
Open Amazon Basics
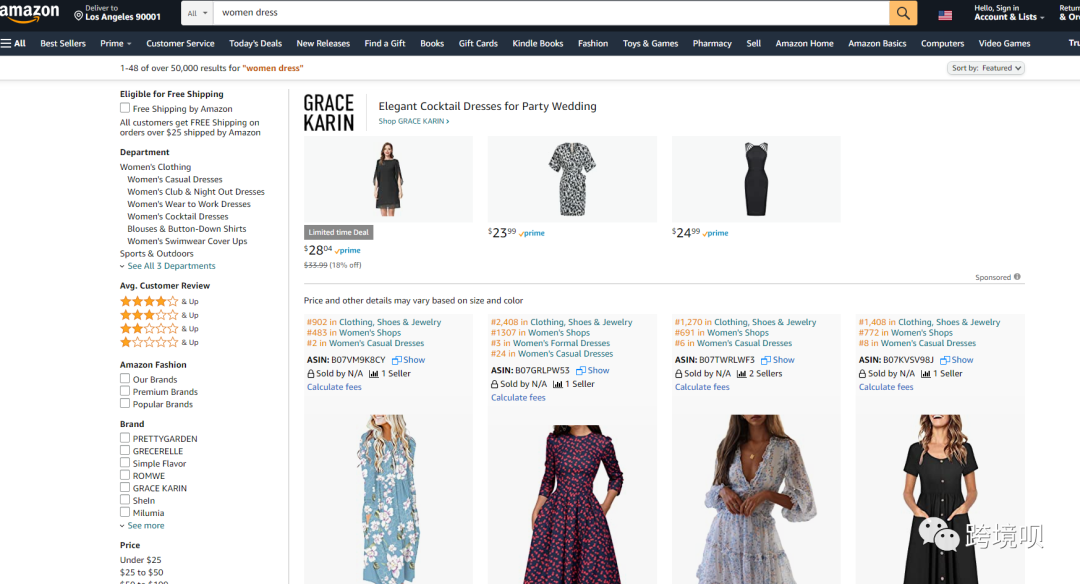(x=878, y=43)
